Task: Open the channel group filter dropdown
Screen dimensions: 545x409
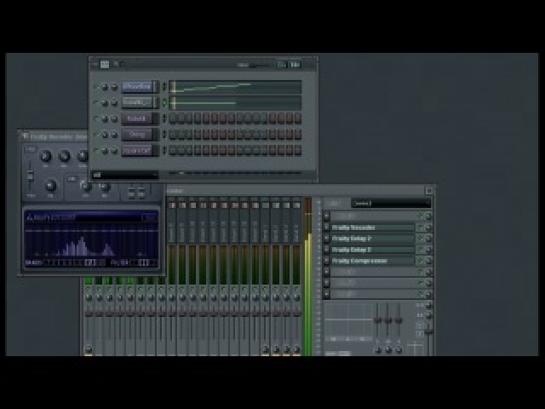Action: coord(125,175)
